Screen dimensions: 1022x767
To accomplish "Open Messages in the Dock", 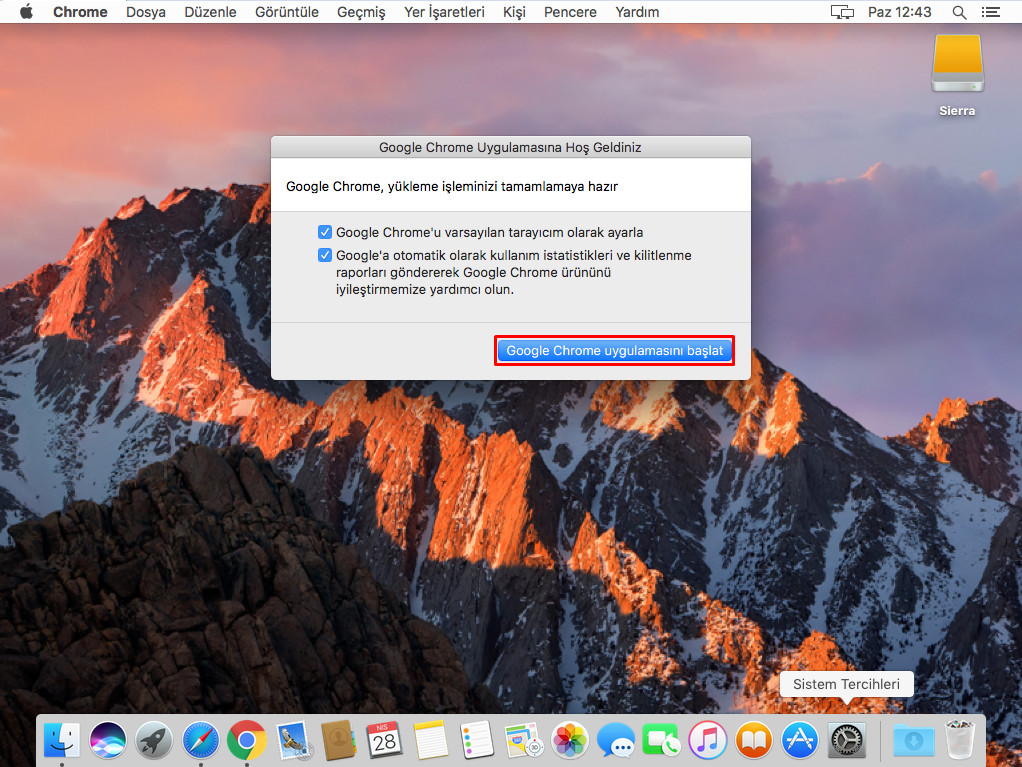I will click(616, 740).
